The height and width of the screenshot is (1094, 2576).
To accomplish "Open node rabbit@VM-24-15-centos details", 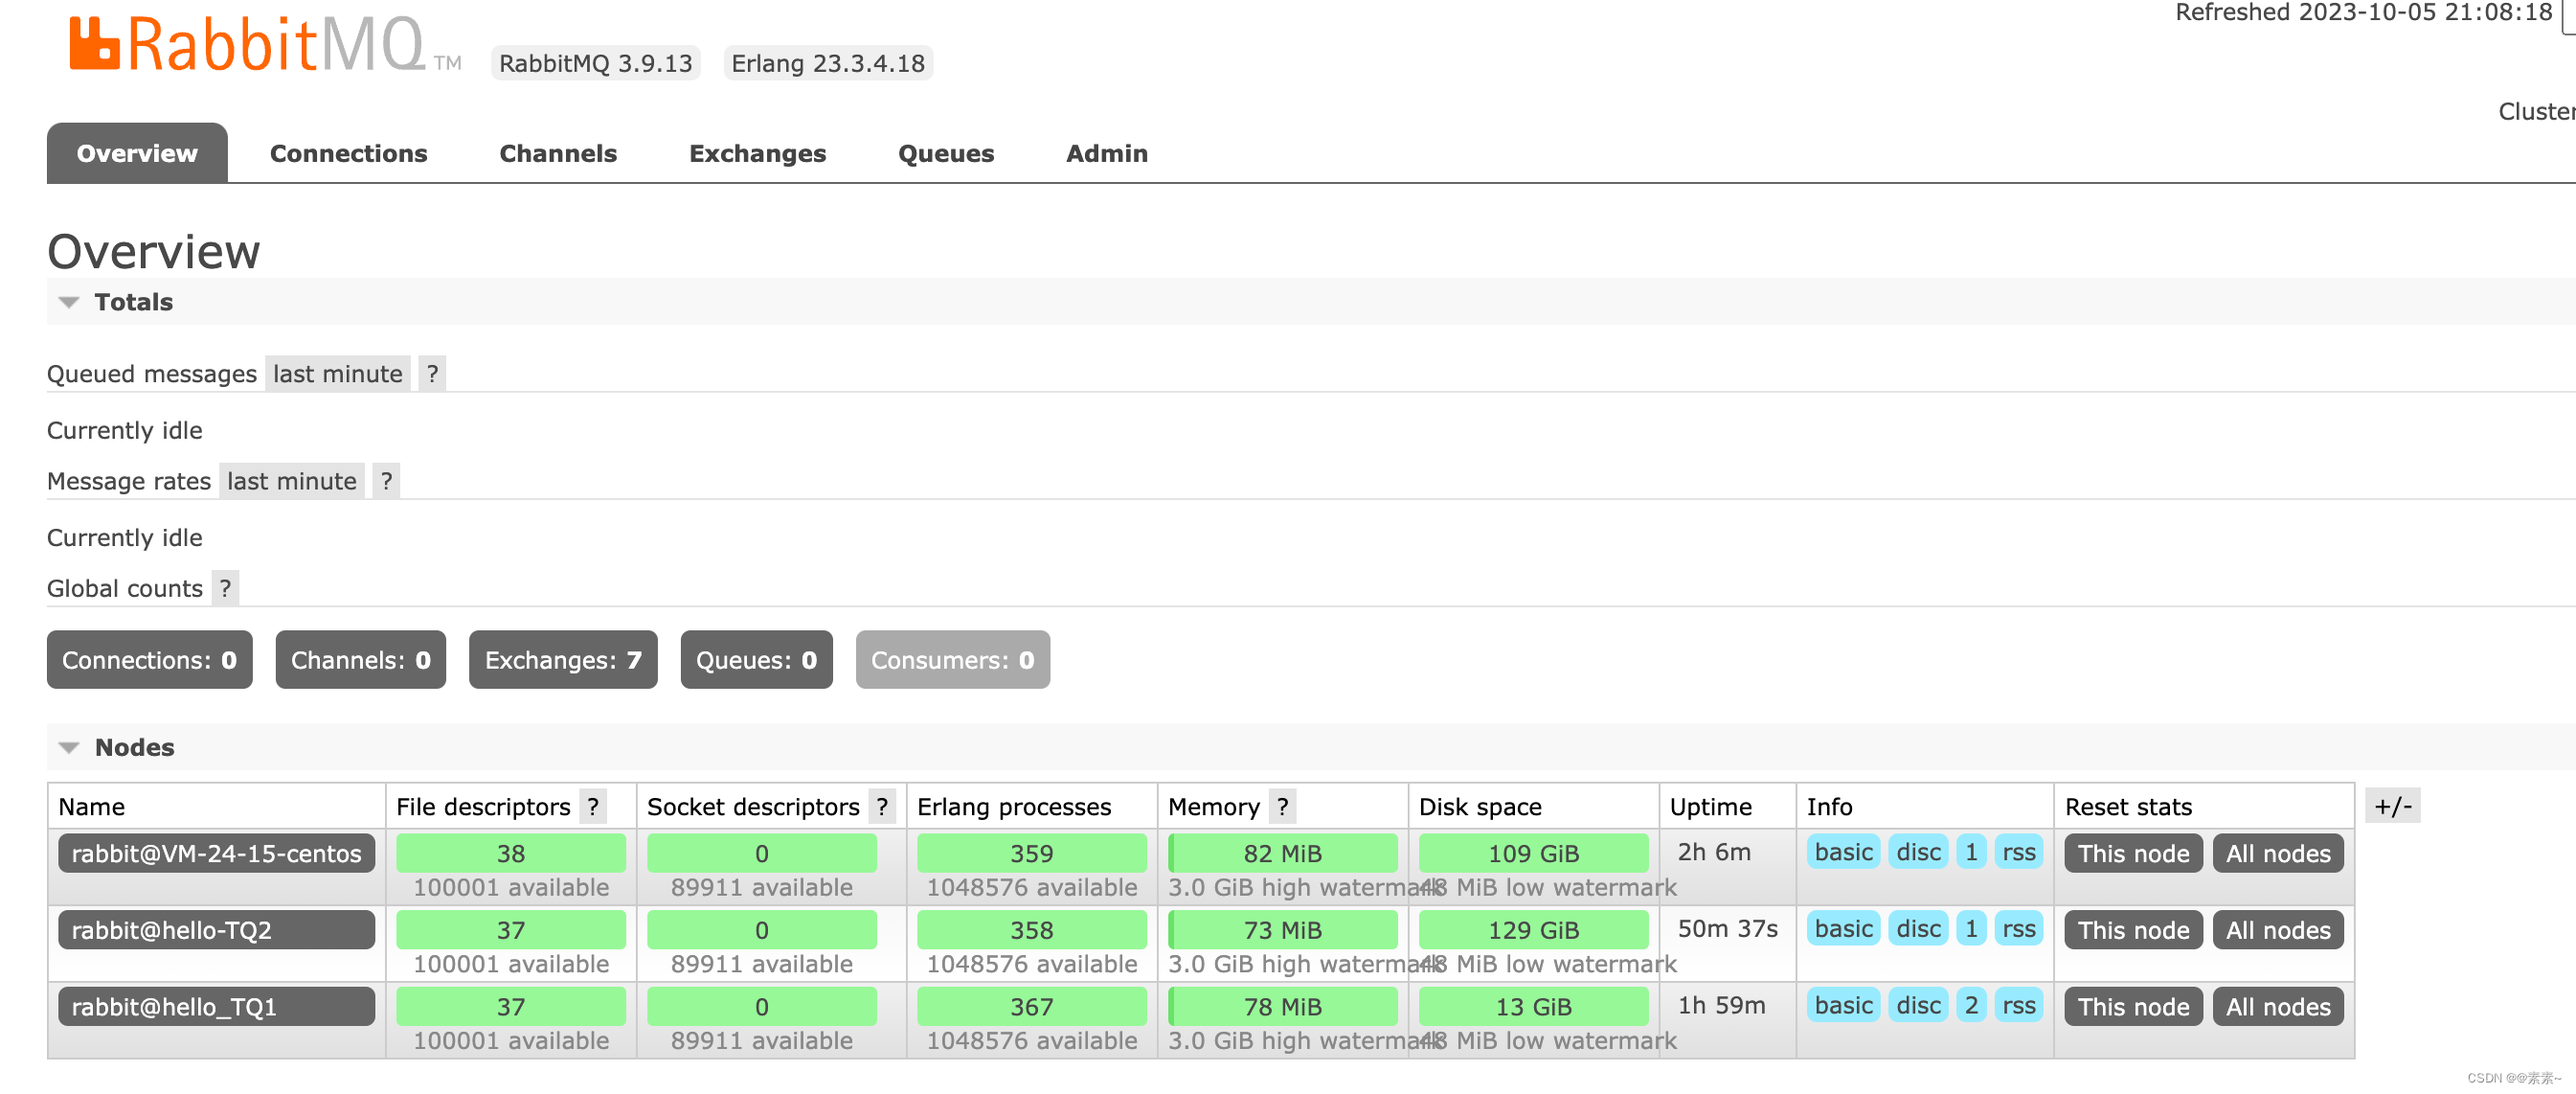I will 216,853.
